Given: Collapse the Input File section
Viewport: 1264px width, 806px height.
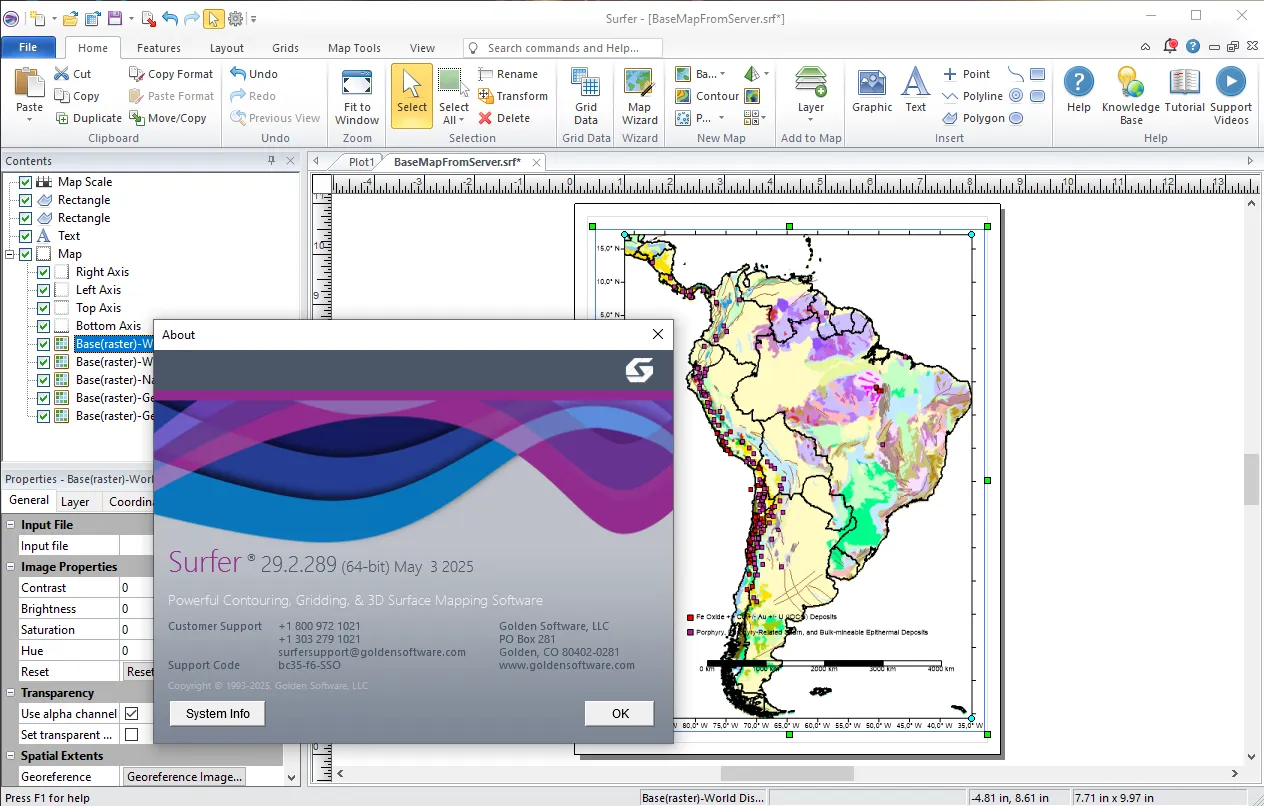Looking at the screenshot, I should coord(10,525).
